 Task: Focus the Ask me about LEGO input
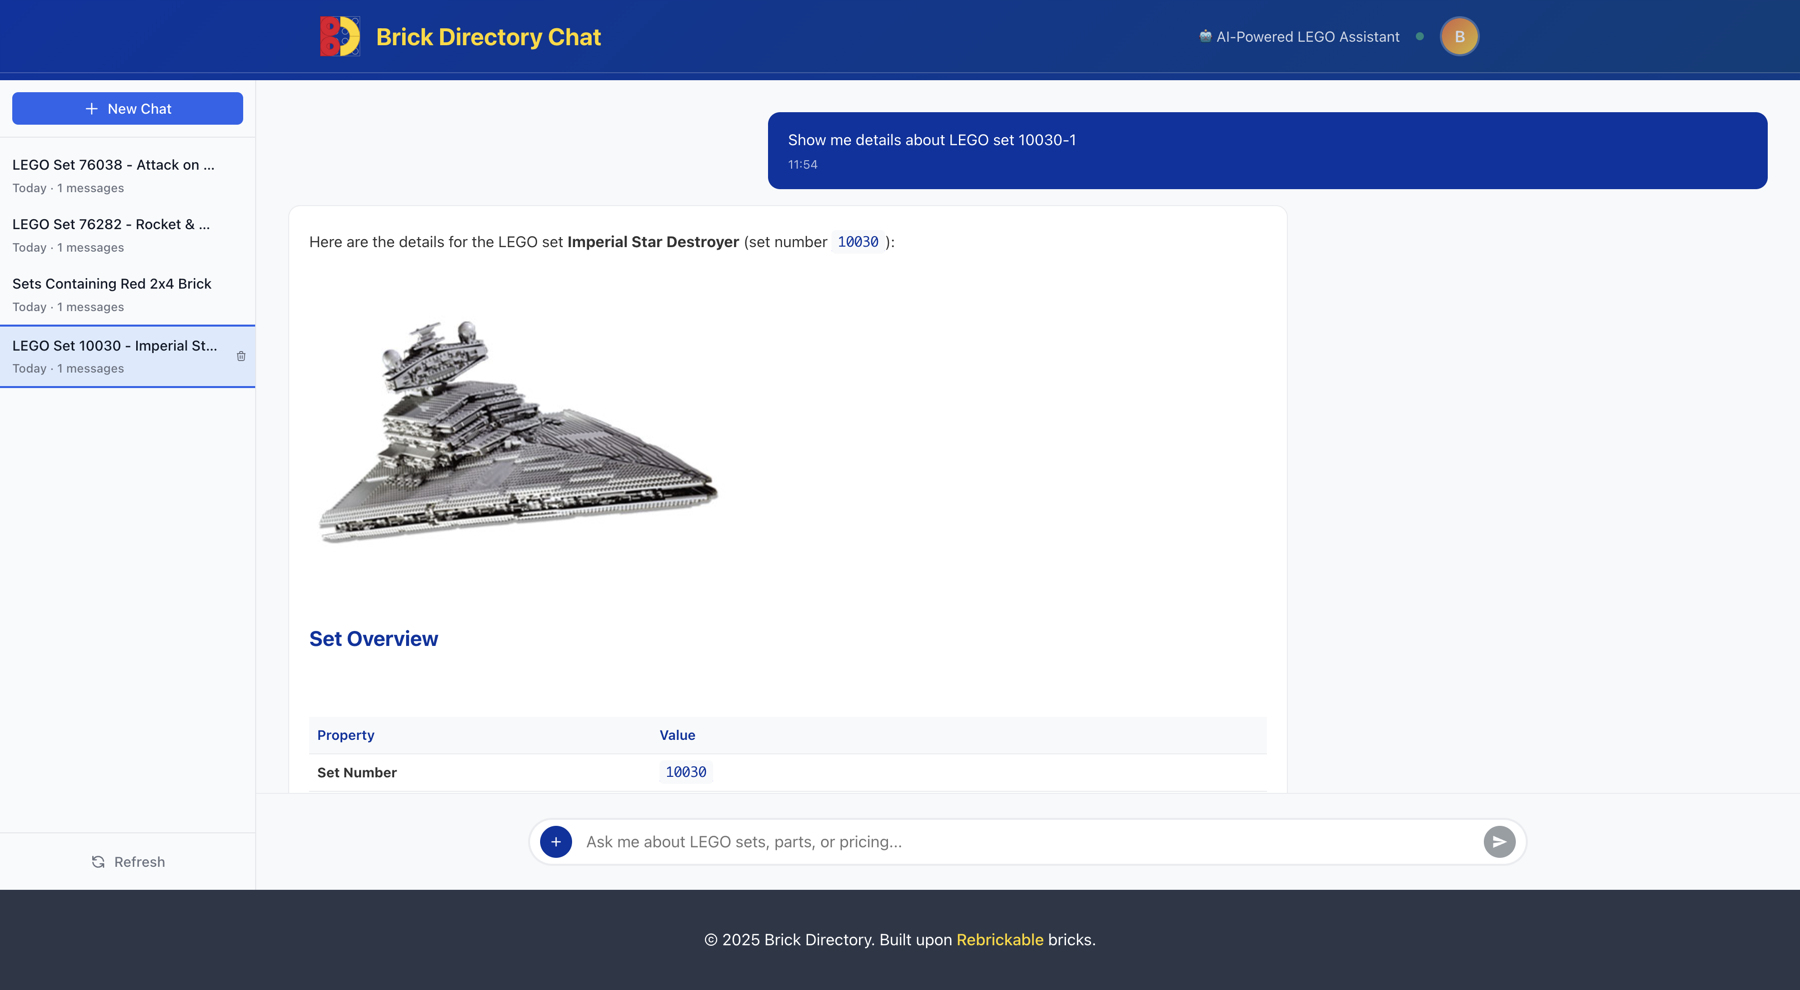(1030, 842)
